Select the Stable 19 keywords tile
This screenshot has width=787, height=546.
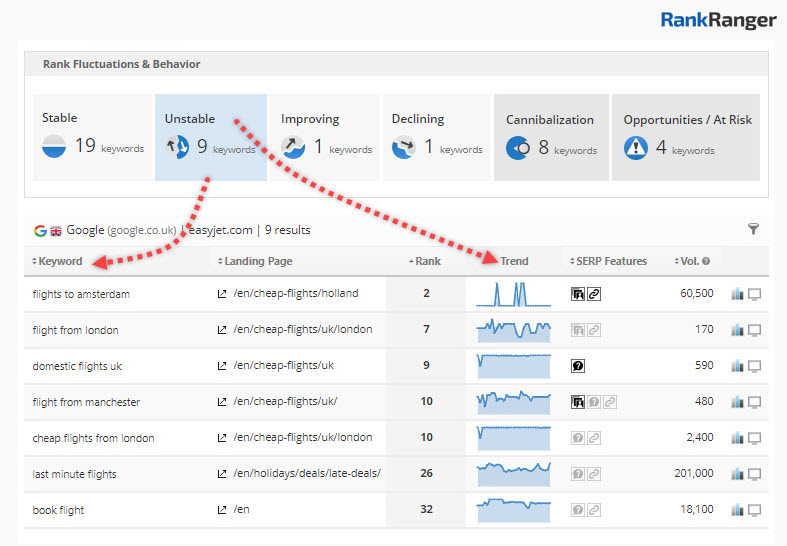tap(92, 138)
